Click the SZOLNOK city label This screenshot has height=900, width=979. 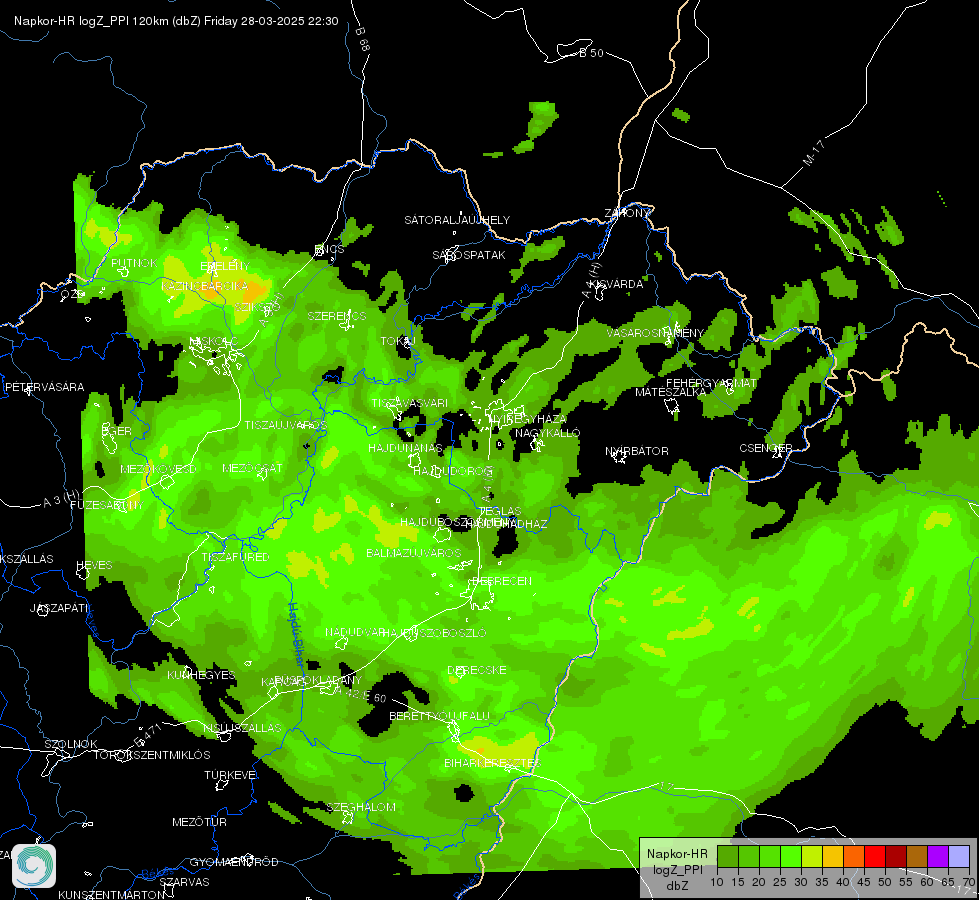pos(71,744)
